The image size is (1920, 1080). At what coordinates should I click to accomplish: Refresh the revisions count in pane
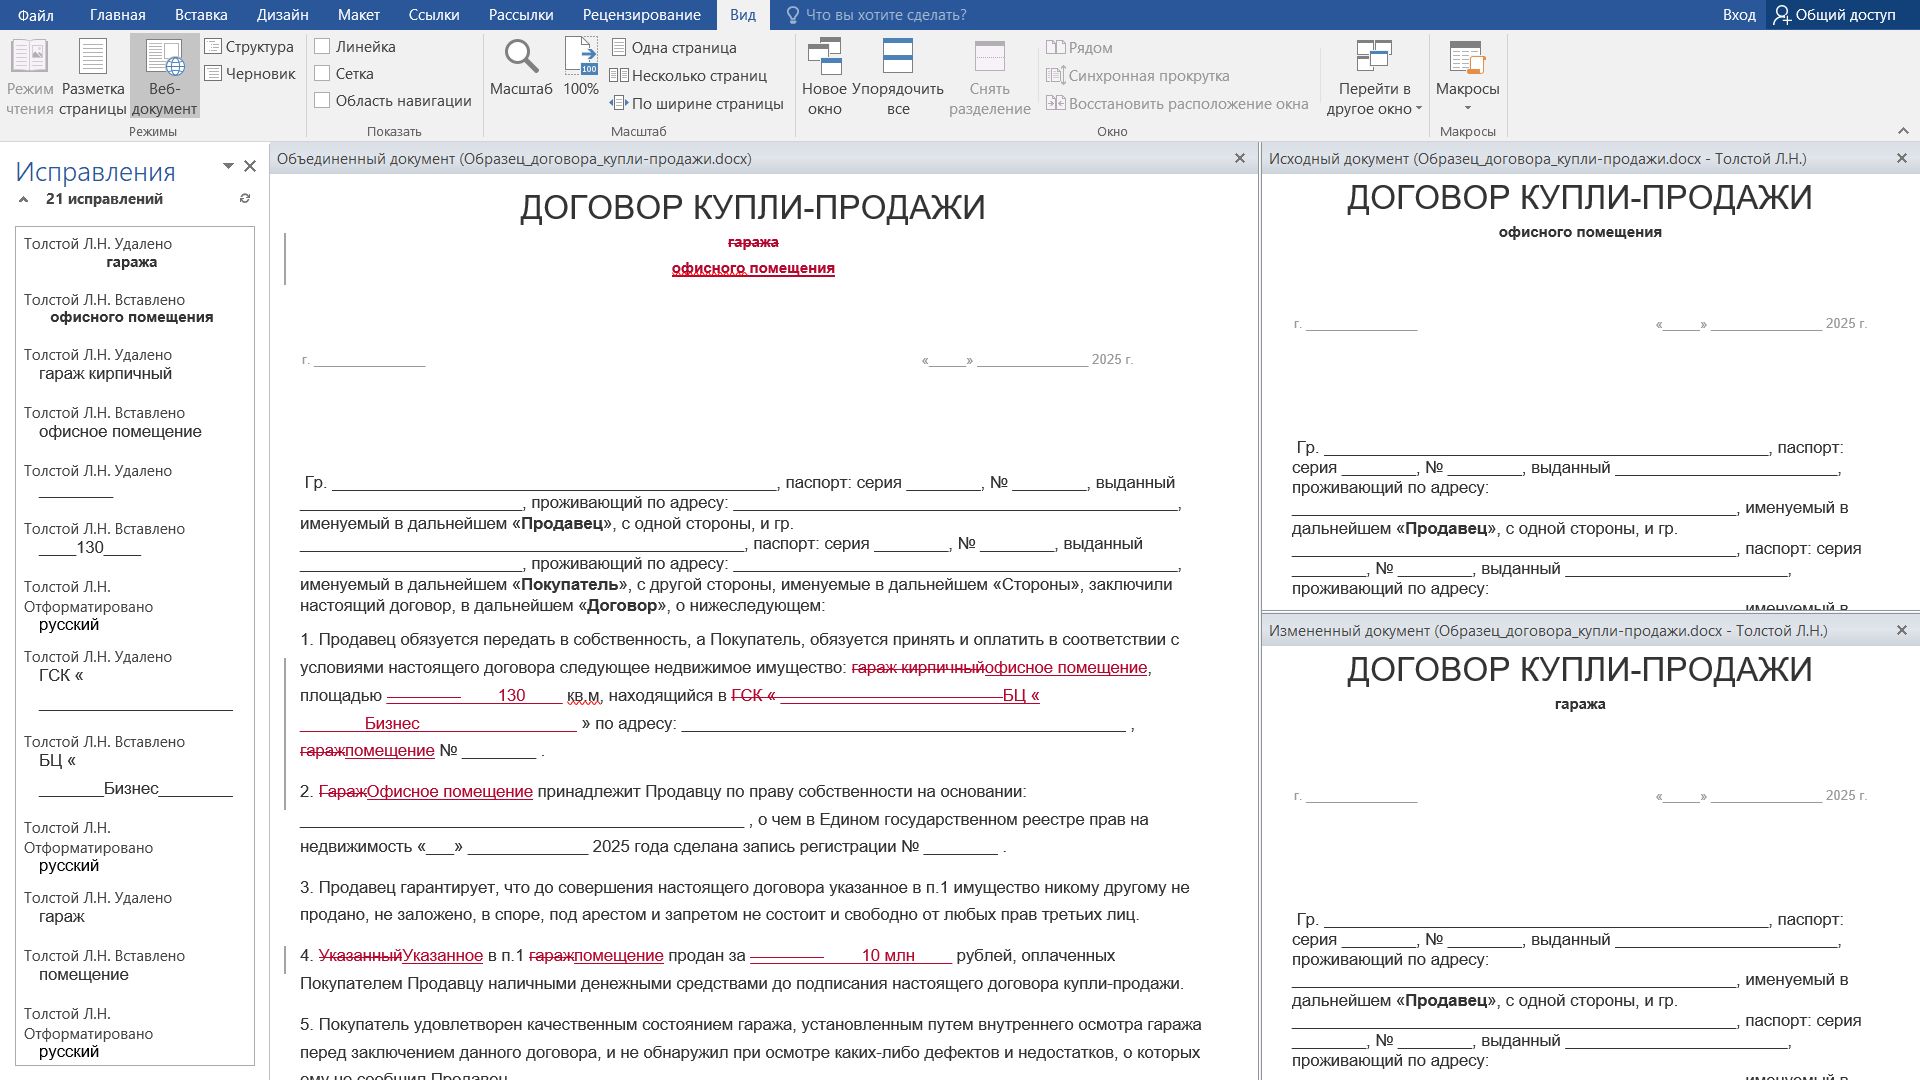(x=245, y=199)
